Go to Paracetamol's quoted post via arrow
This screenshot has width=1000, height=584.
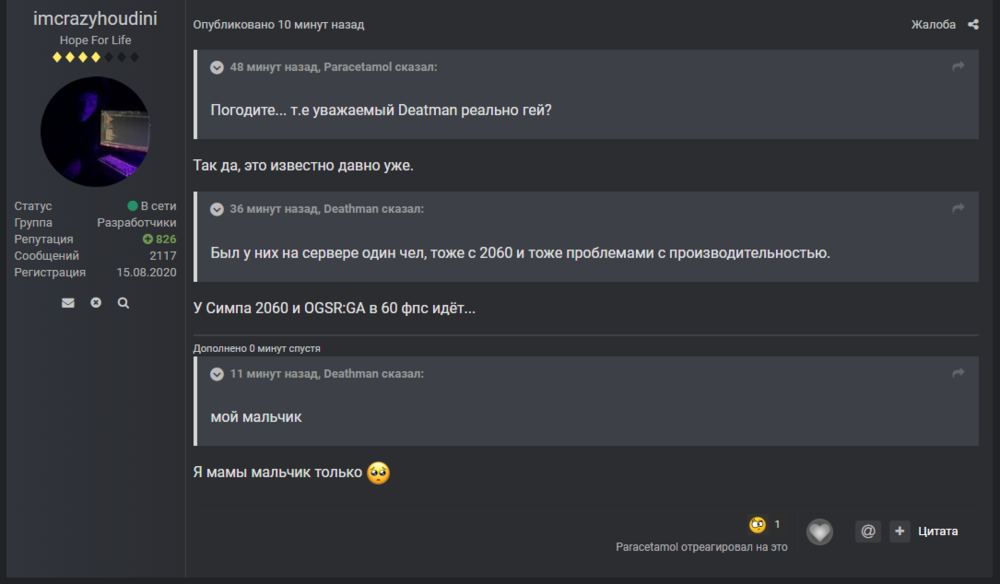point(958,67)
